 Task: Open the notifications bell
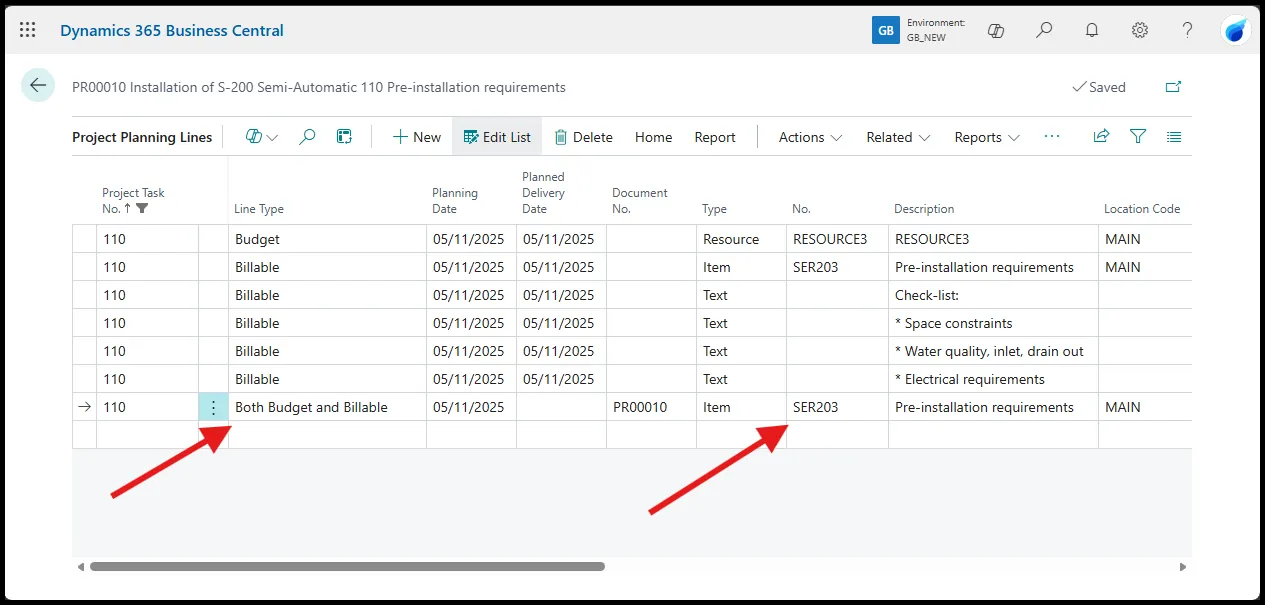[x=1092, y=30]
